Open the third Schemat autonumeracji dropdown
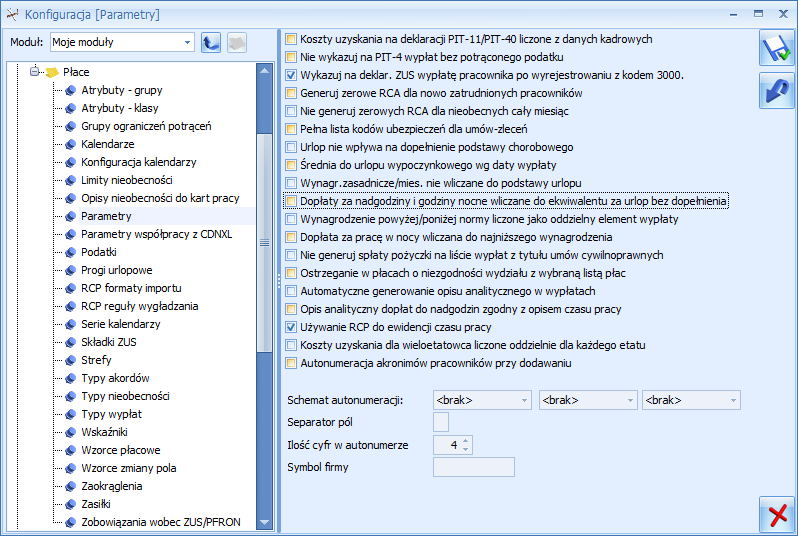Screen dimensions: 798x536 733,401
